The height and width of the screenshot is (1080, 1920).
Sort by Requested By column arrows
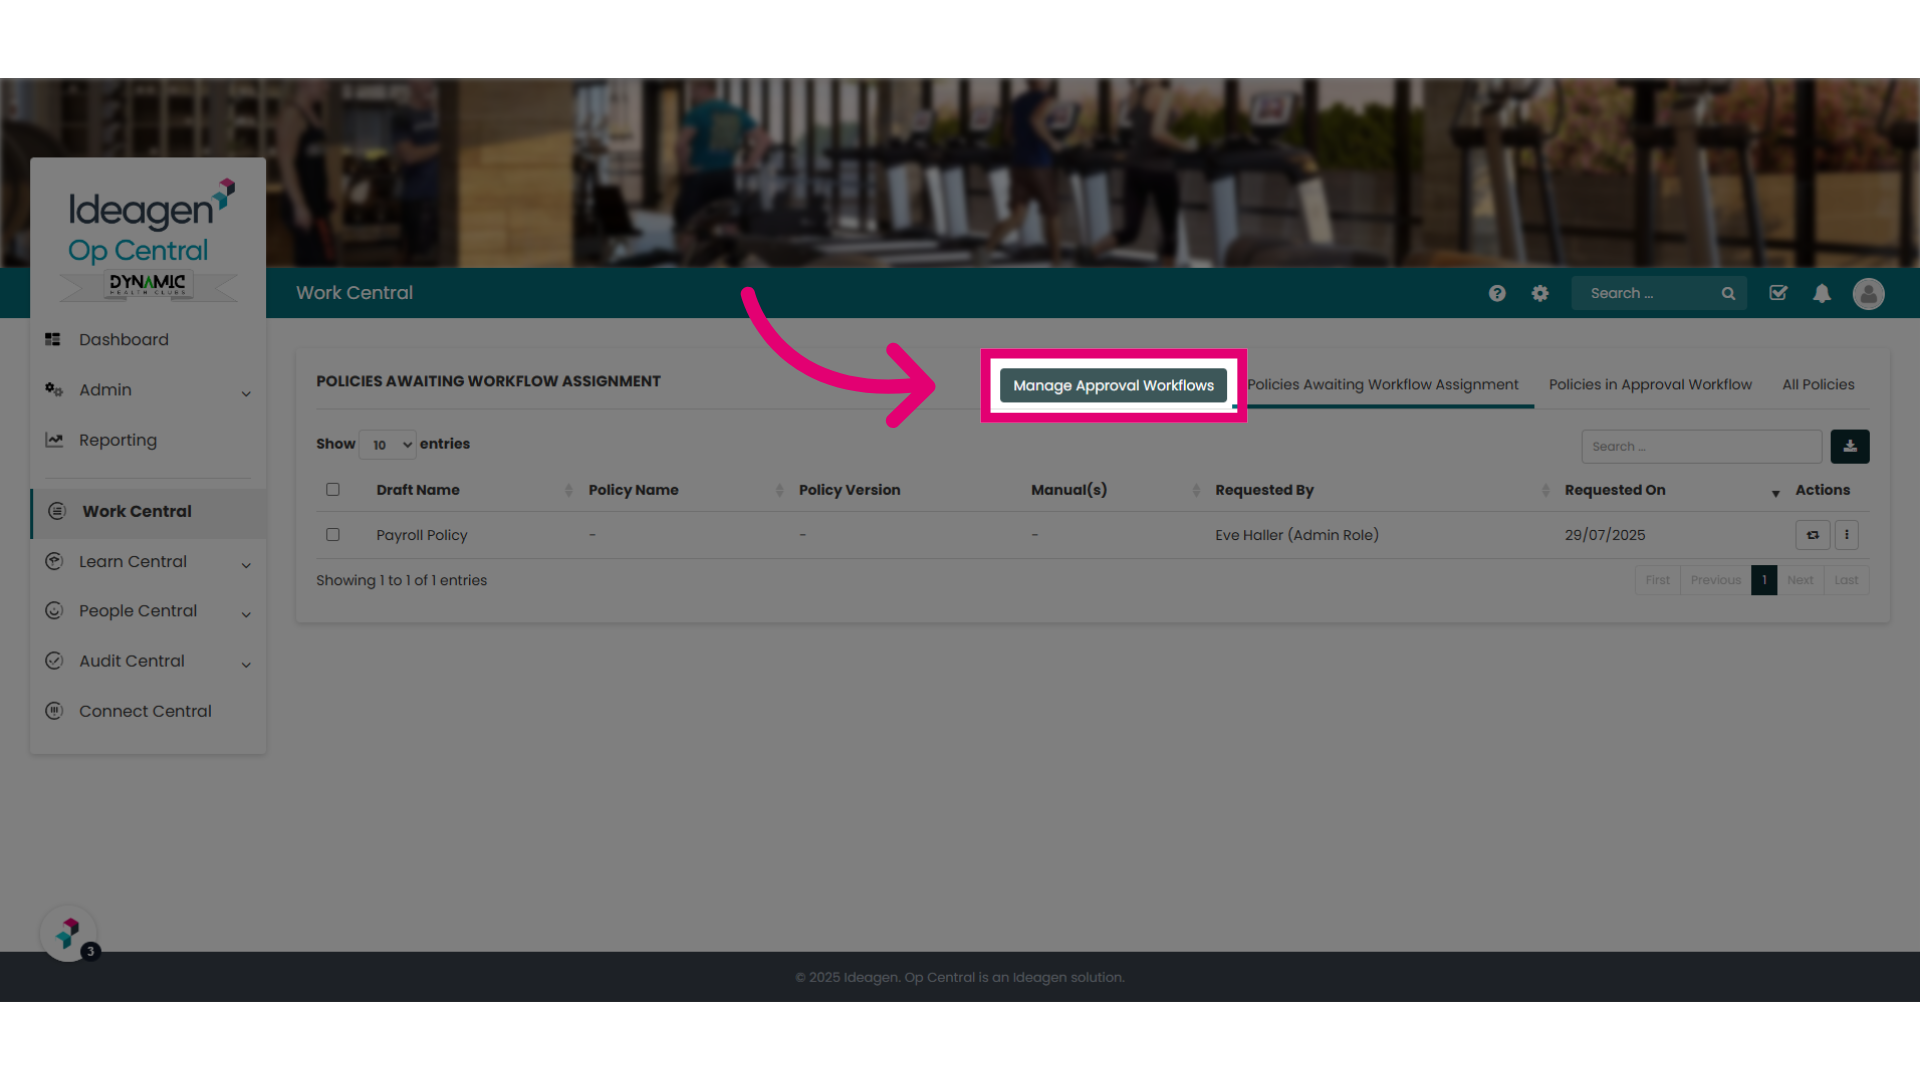click(x=1545, y=490)
